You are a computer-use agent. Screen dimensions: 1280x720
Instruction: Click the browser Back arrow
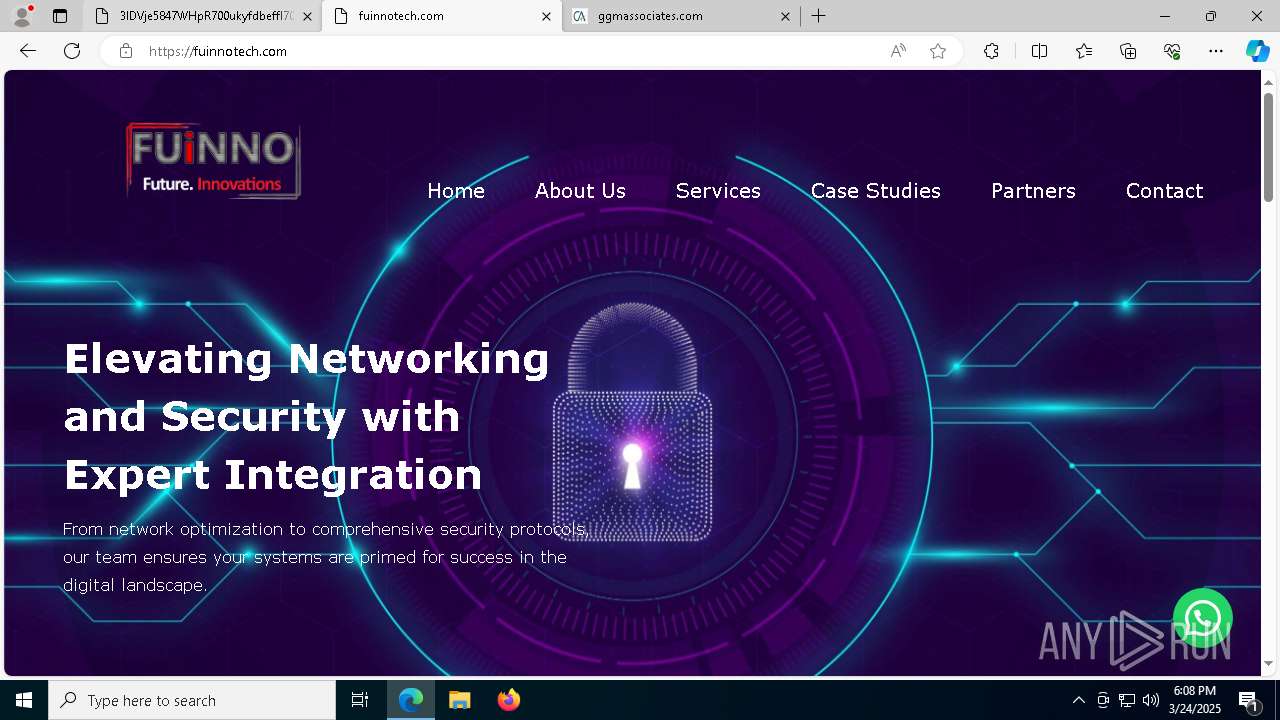pyautogui.click(x=28, y=51)
